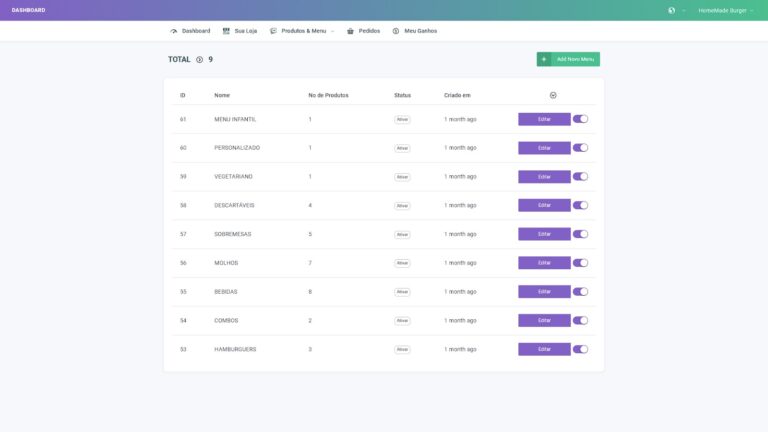768x432 pixels.
Task: Expand the Produtos & Menu dropdown arrow
Action: (x=332, y=31)
